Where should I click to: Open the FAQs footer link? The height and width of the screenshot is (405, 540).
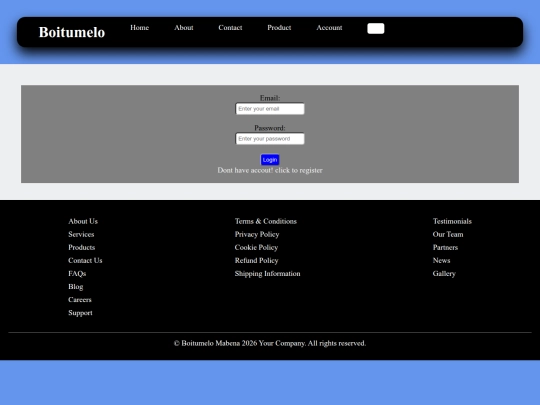[x=77, y=273]
